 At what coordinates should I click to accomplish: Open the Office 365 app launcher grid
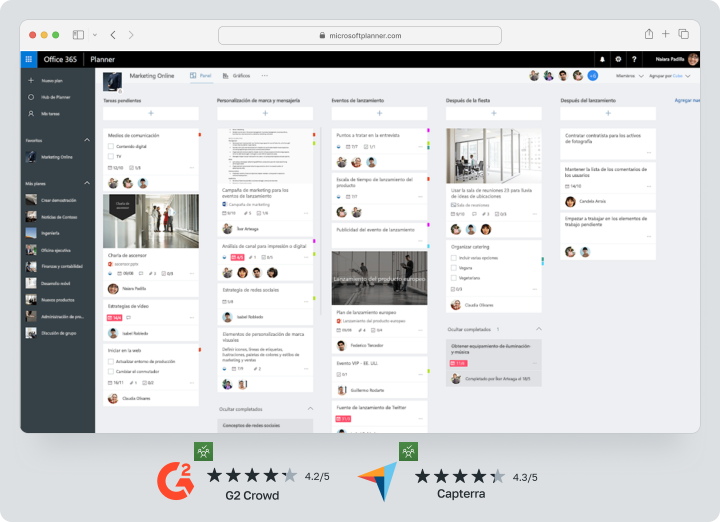(x=28, y=59)
